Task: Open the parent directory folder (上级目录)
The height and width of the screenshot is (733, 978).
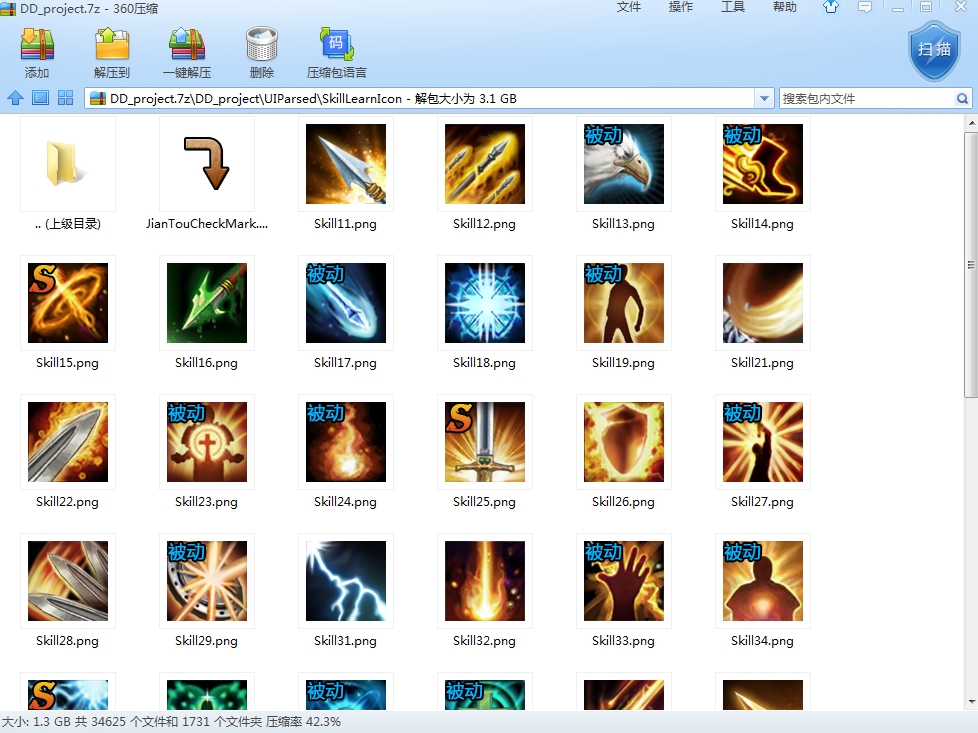Action: [67, 164]
